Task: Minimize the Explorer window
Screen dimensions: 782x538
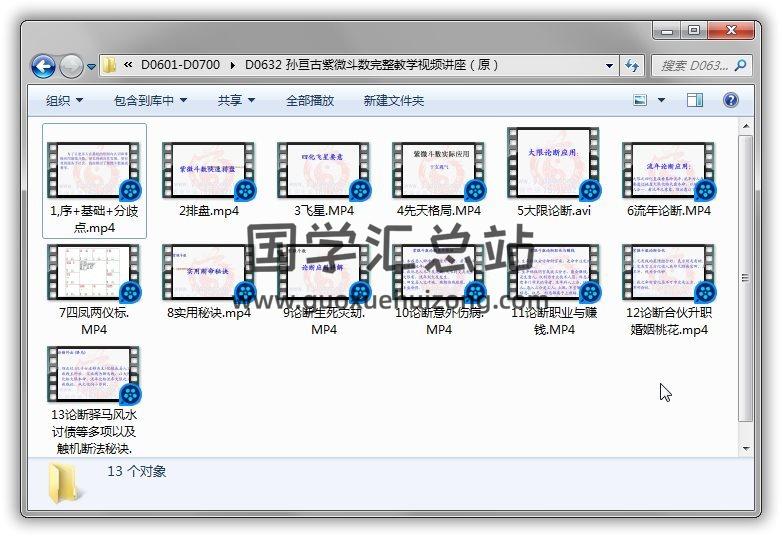Action: point(667,30)
